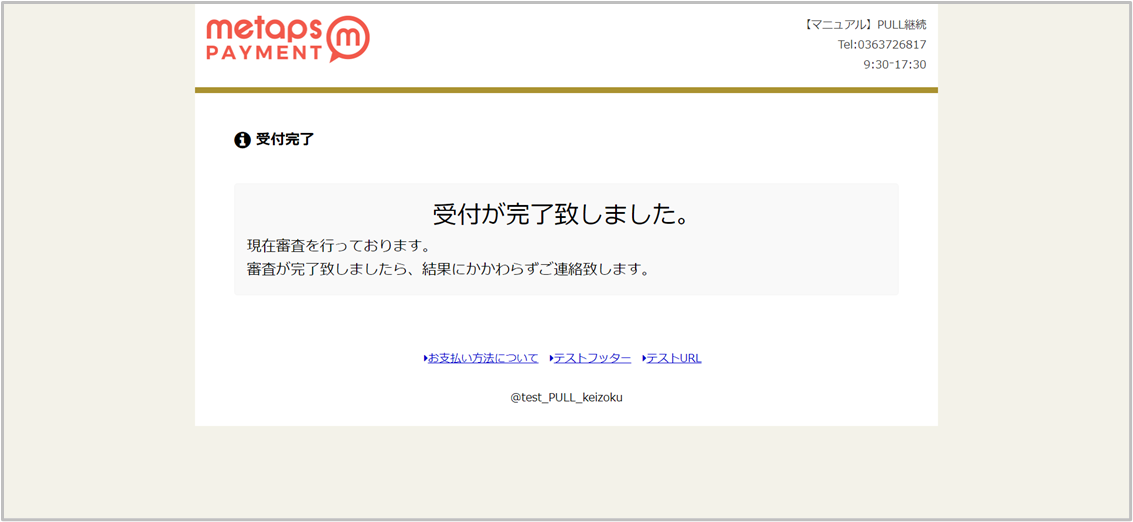Click the PAYMENT word in the logo

tap(263, 52)
